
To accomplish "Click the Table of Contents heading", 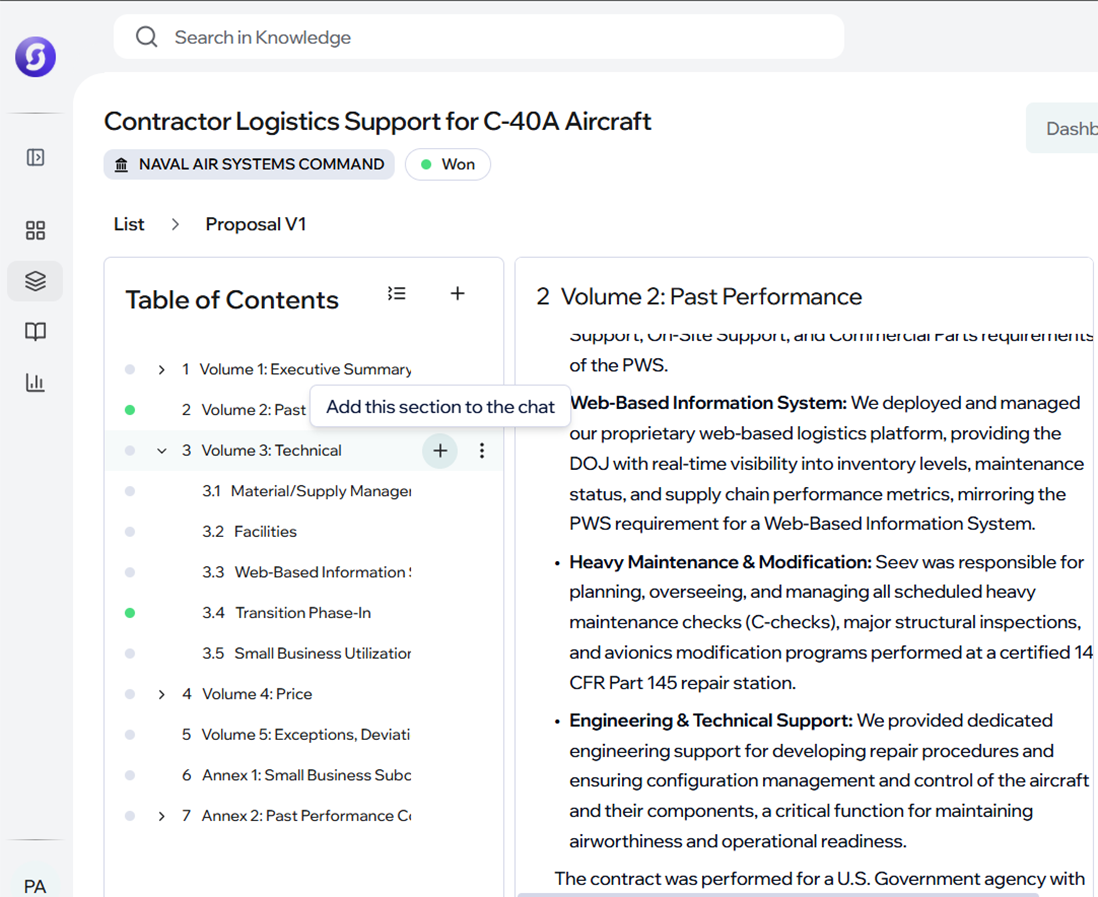I will tap(232, 300).
